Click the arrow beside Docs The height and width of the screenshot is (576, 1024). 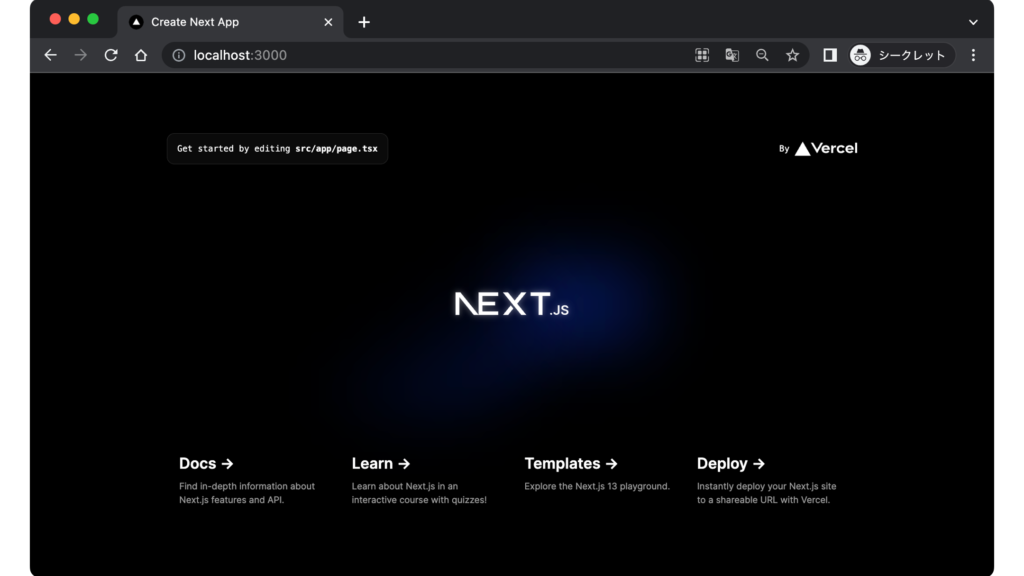[227, 464]
